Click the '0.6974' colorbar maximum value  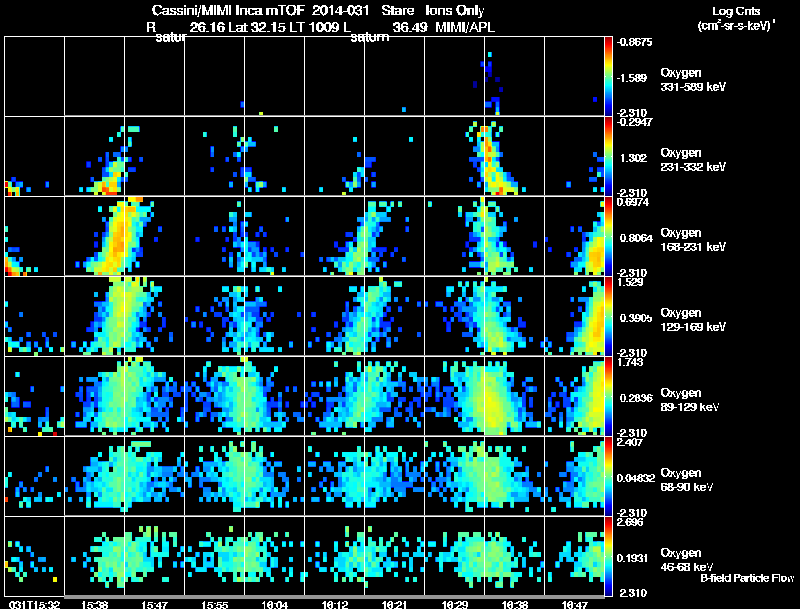(633, 202)
